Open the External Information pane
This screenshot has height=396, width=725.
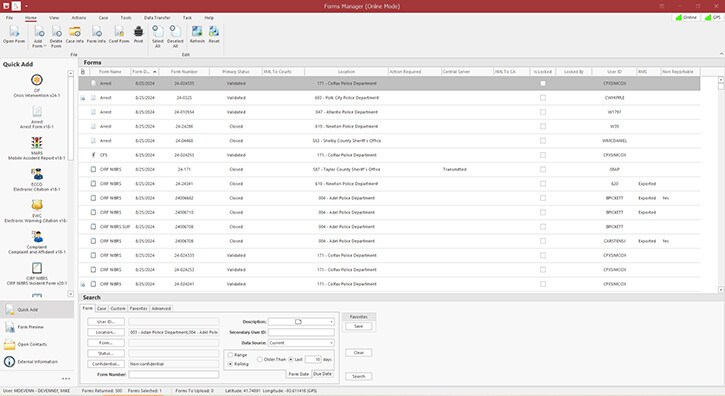pyautogui.click(x=37, y=362)
